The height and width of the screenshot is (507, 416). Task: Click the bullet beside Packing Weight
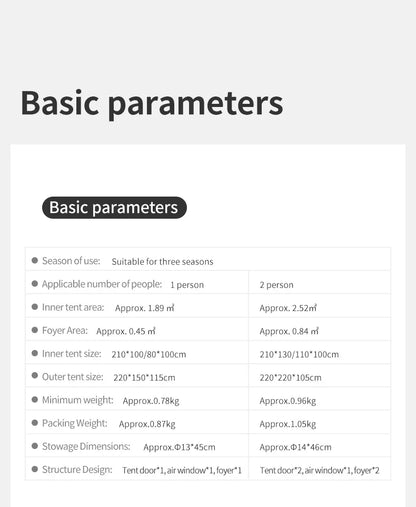click(x=35, y=423)
